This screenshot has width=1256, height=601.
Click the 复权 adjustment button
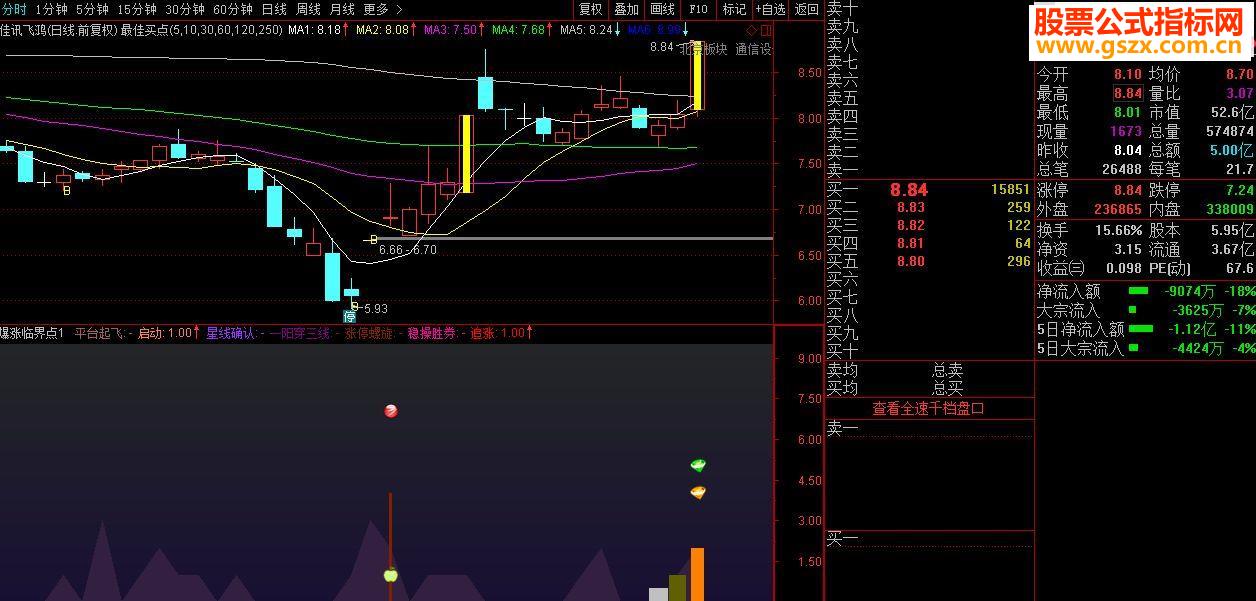tap(591, 9)
